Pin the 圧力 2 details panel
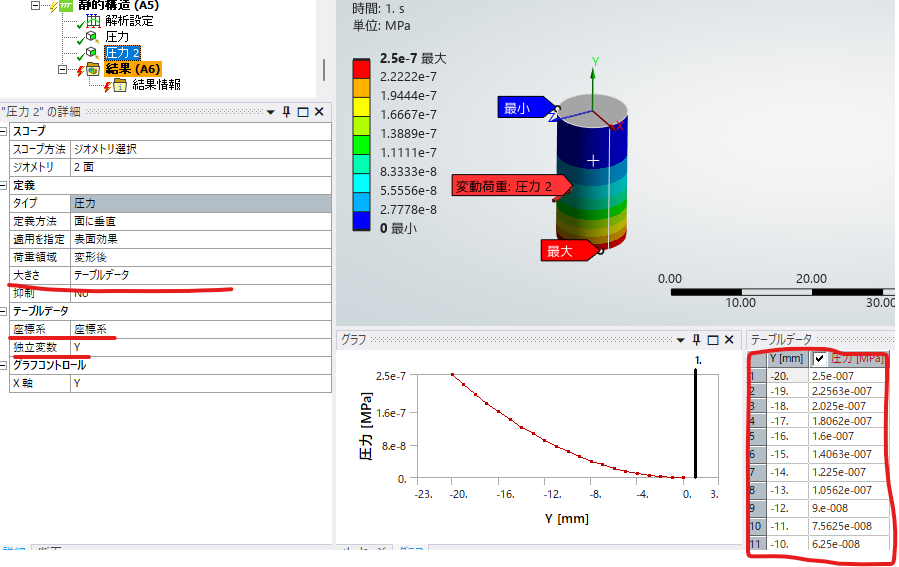 (x=286, y=112)
